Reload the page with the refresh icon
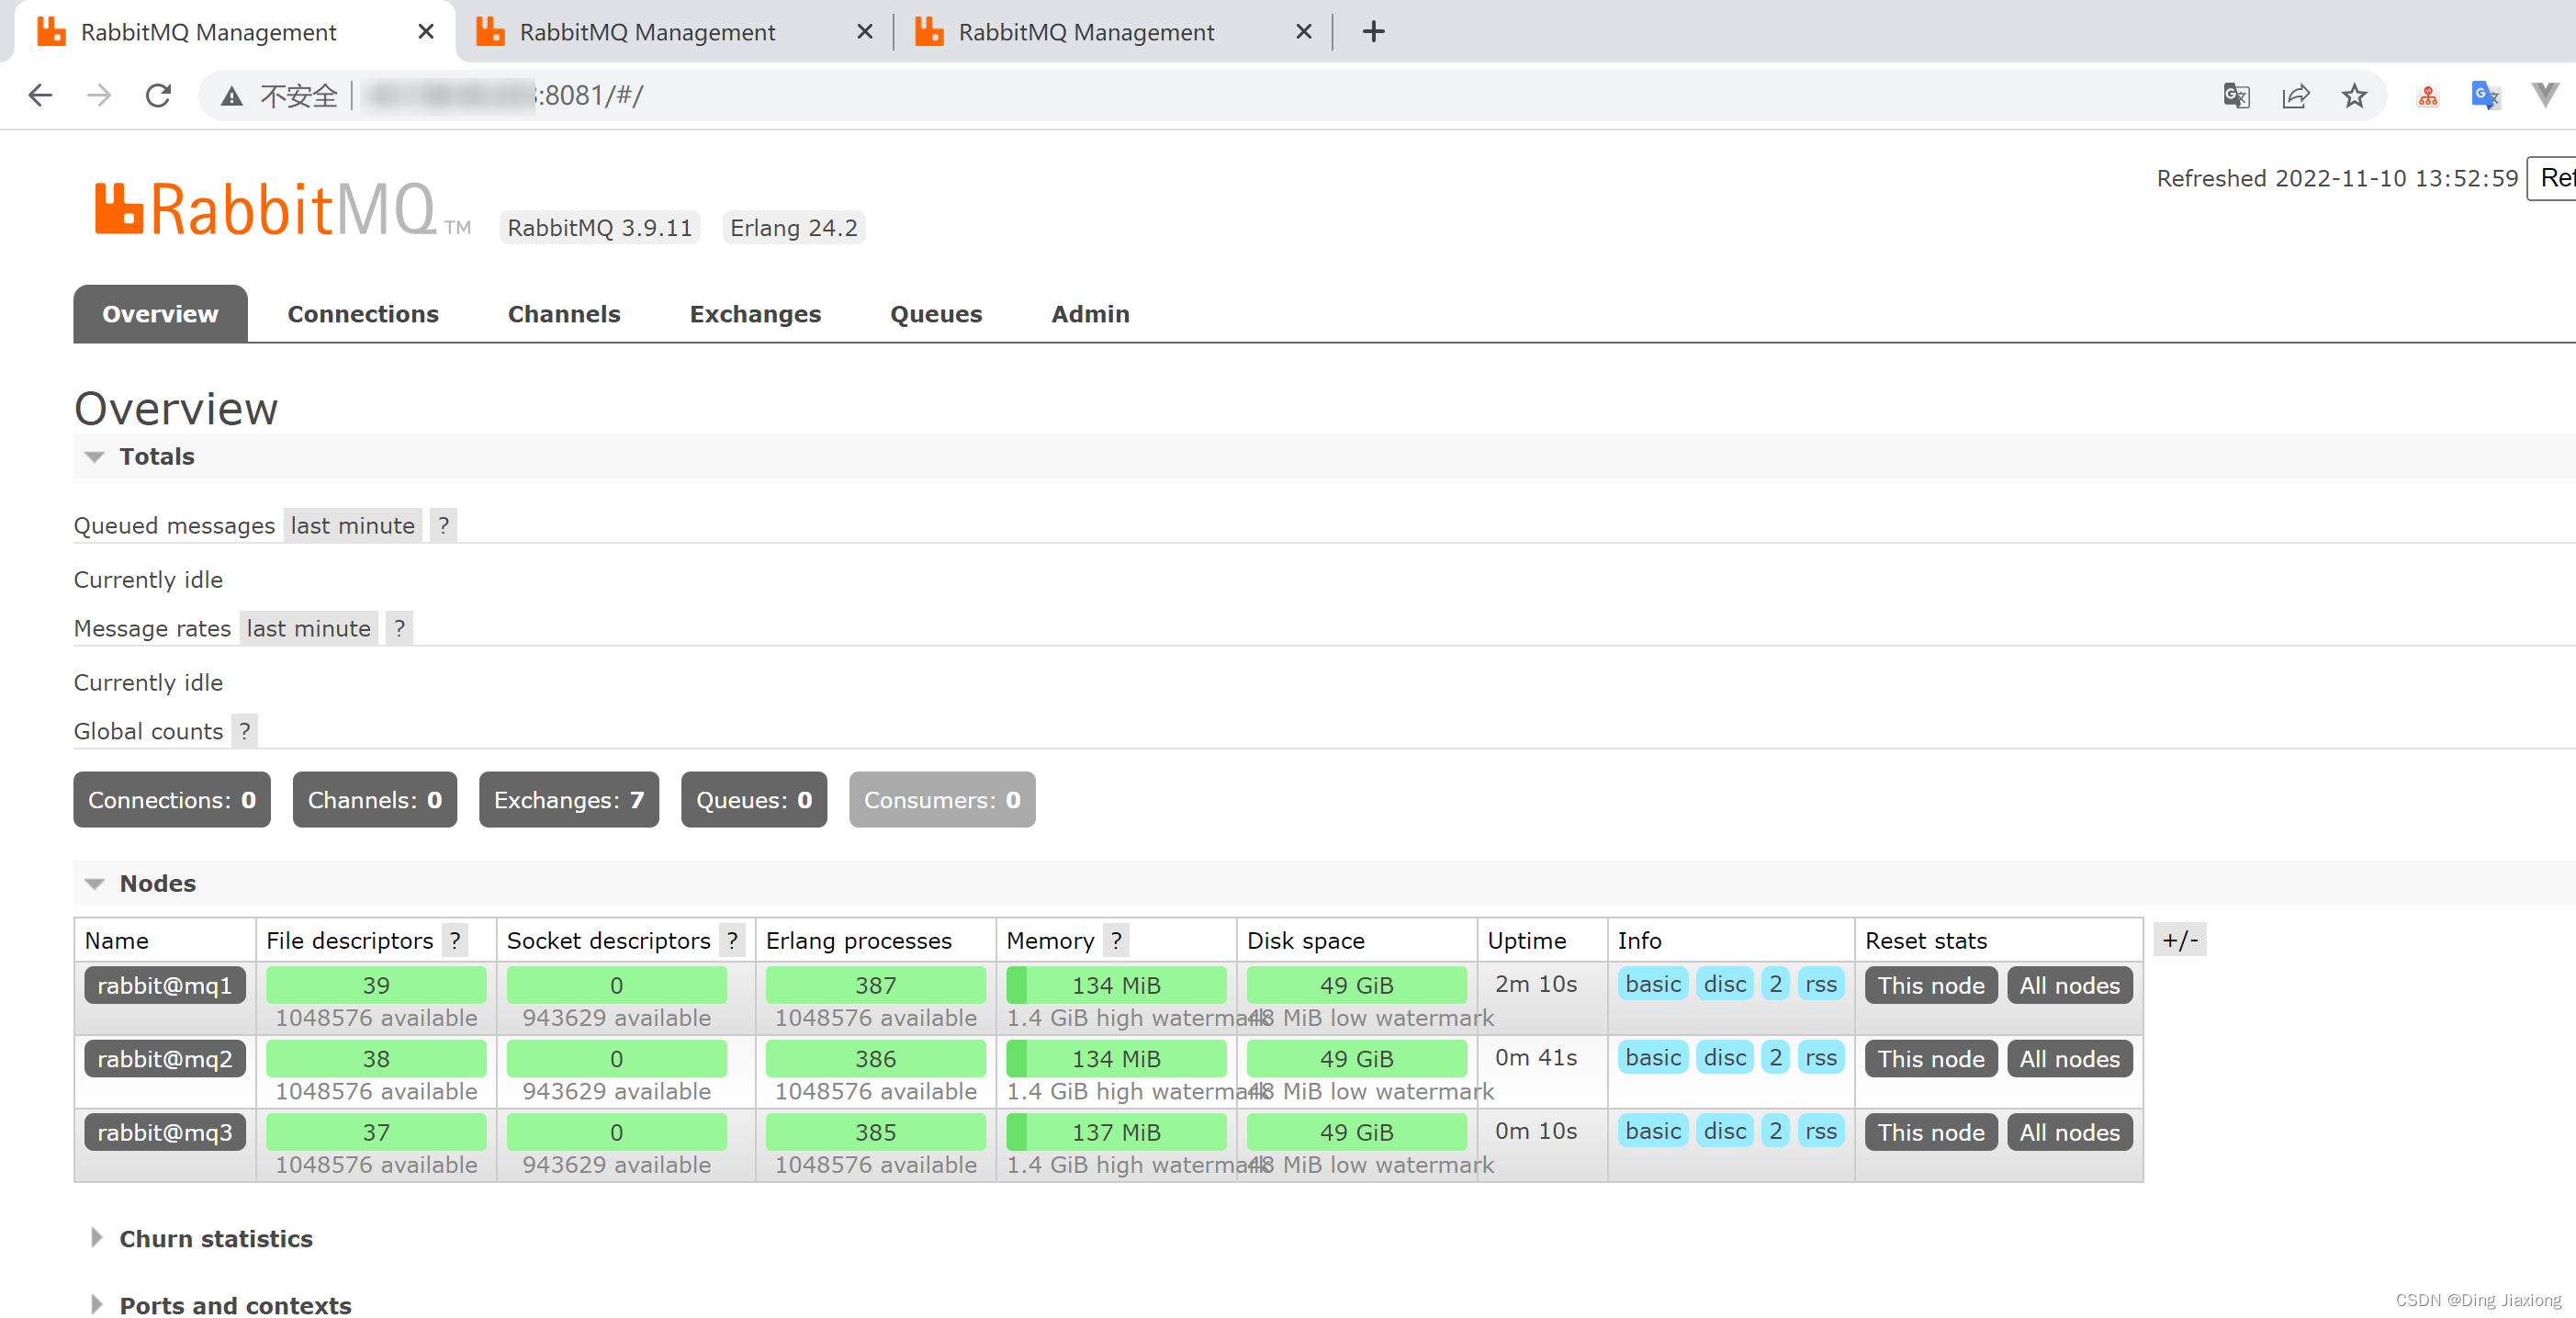 click(158, 96)
